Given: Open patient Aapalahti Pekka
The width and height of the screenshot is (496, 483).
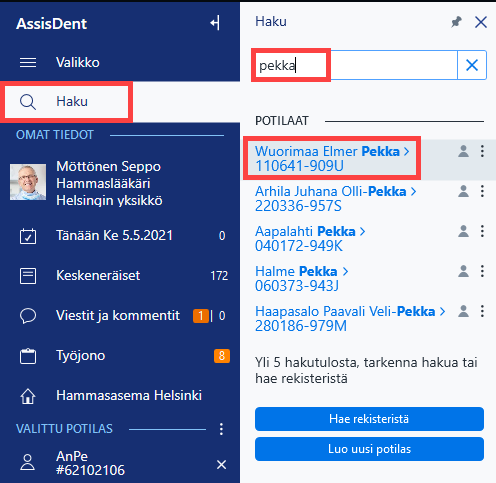Looking at the screenshot, I should click(310, 238).
